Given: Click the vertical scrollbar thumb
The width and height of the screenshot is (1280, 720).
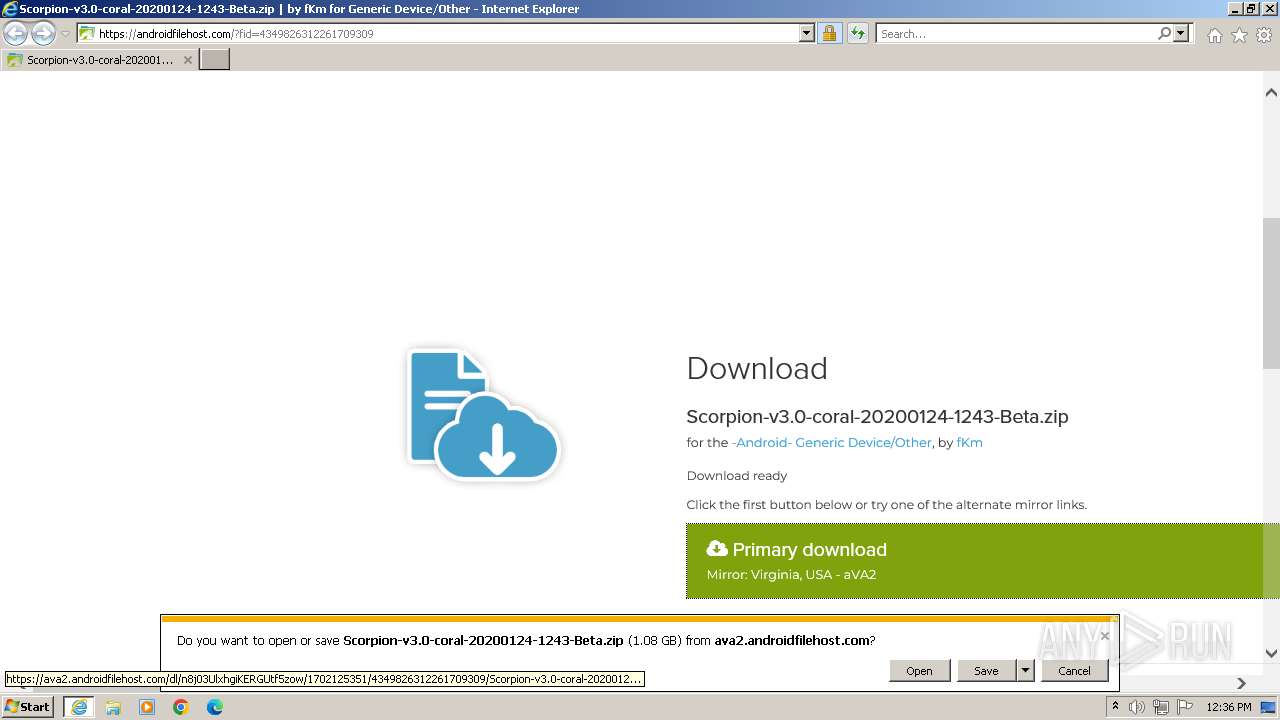Looking at the screenshot, I should (1271, 293).
